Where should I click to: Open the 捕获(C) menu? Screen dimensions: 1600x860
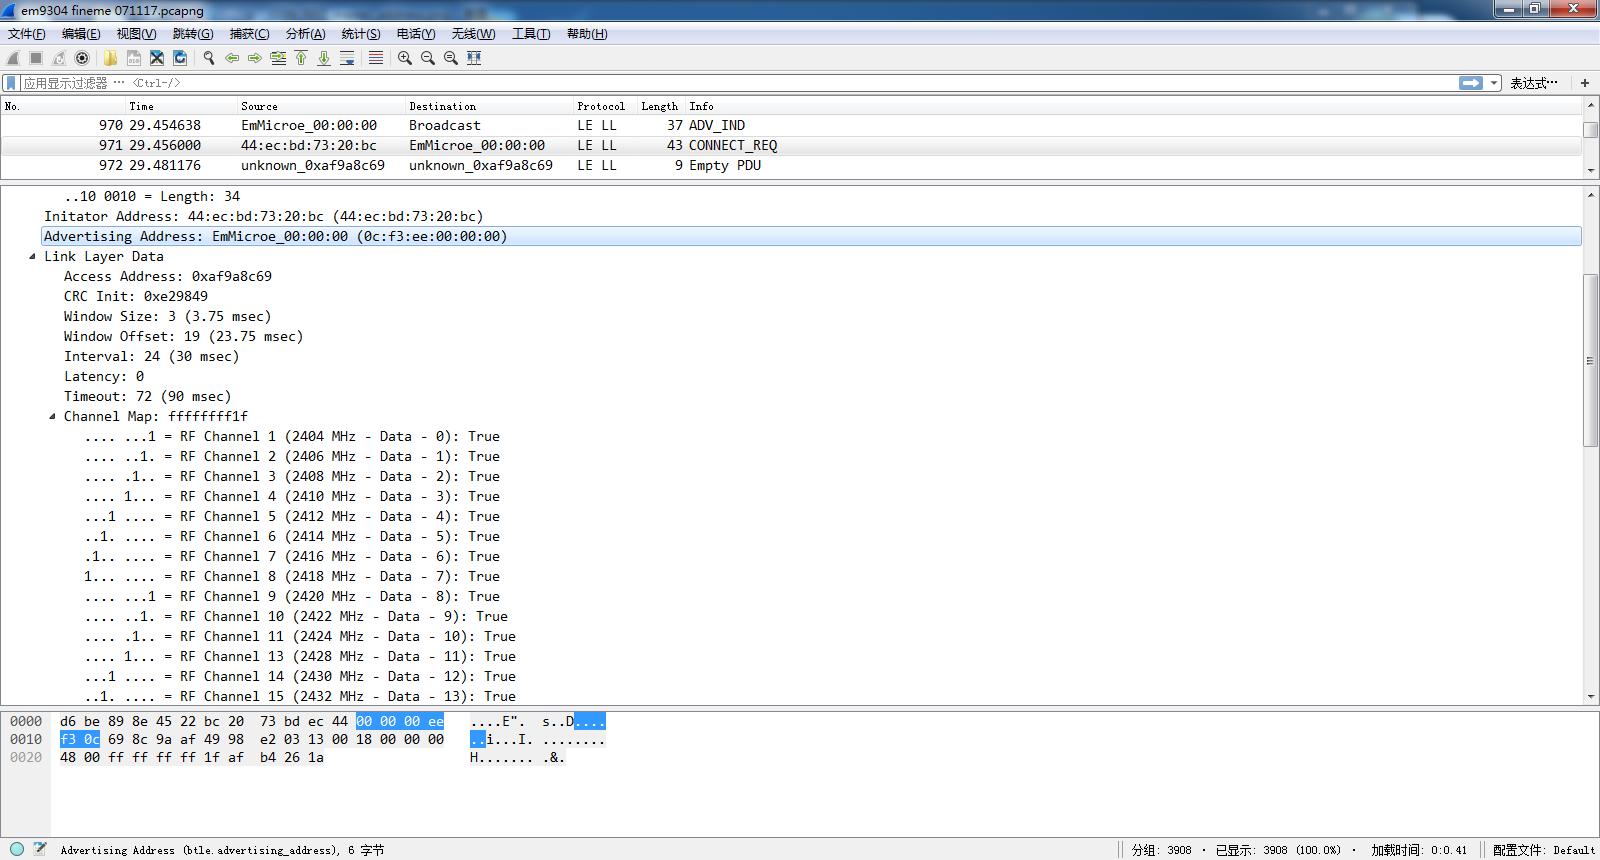click(x=249, y=34)
